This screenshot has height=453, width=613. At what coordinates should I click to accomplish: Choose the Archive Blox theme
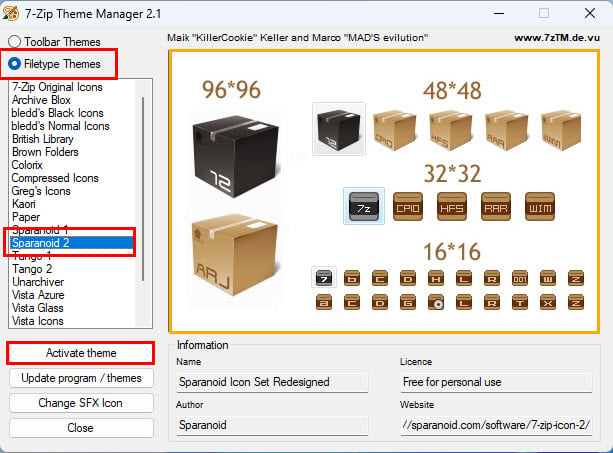(x=41, y=100)
